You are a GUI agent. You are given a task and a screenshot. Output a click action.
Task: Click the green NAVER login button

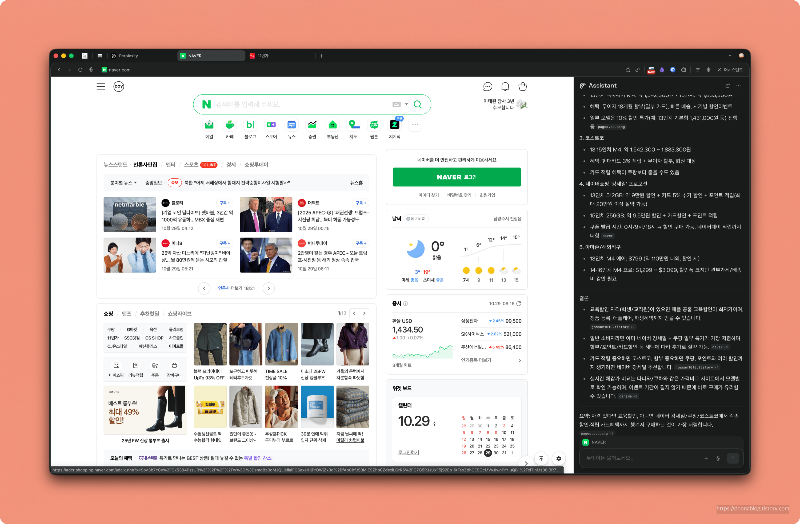click(x=457, y=177)
